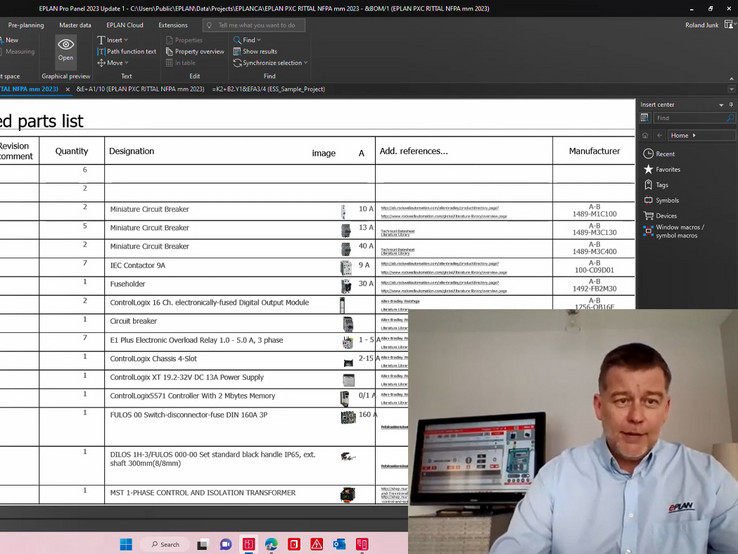Select the 'Fuseholder' designation cell
This screenshot has width=738, height=554.
click(240, 286)
